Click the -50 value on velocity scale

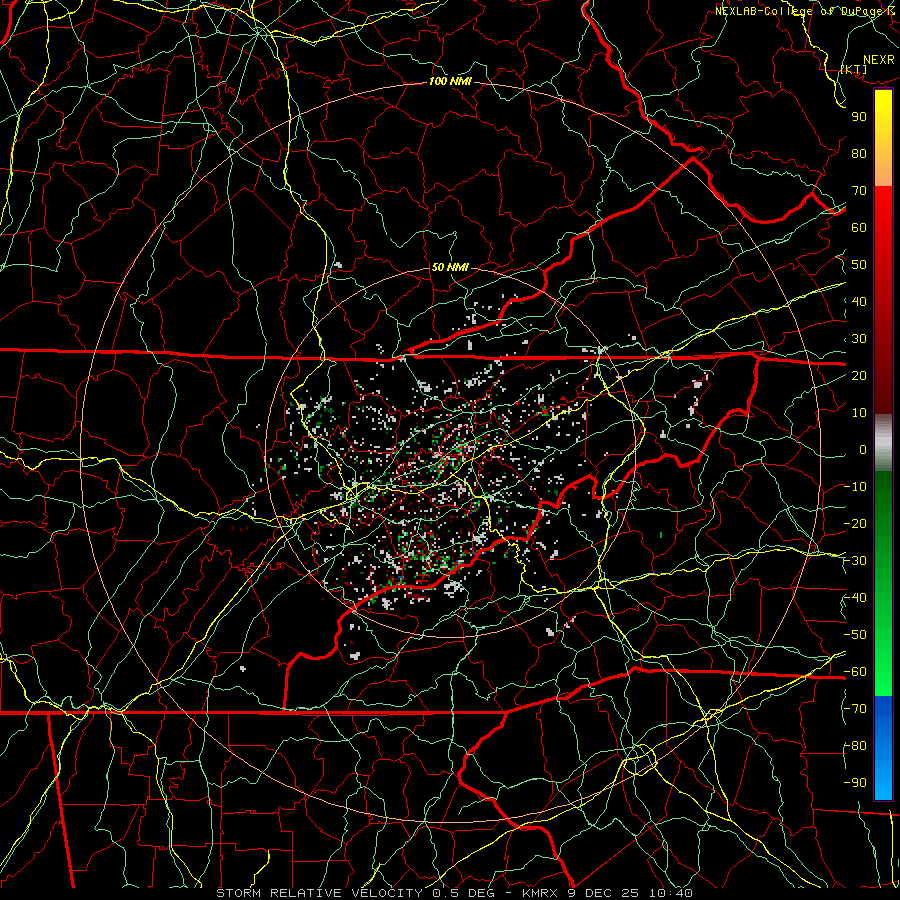click(855, 635)
